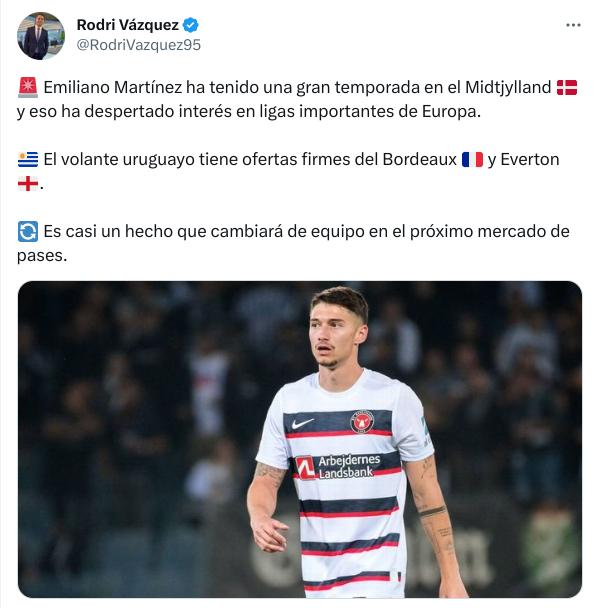Click the England flag emoji
This screenshot has width=599, height=608.
coord(28,183)
